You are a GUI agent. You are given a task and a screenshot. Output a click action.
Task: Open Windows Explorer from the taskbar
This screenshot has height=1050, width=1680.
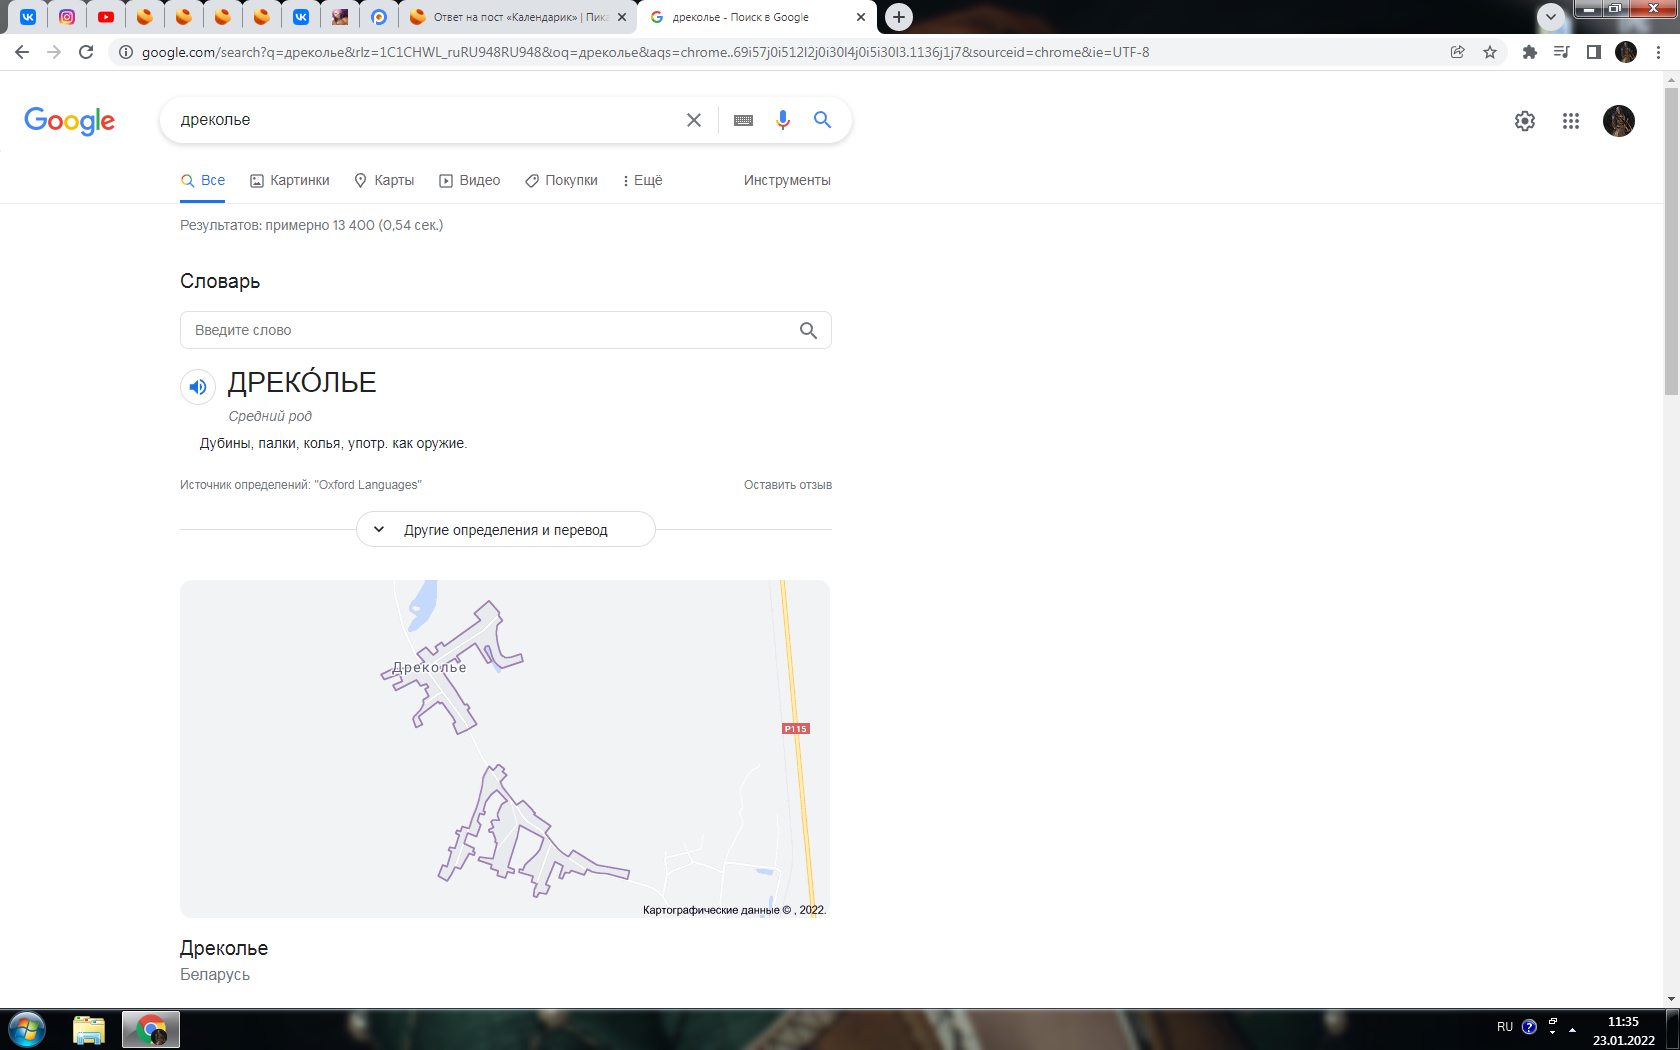pyautogui.click(x=89, y=1029)
